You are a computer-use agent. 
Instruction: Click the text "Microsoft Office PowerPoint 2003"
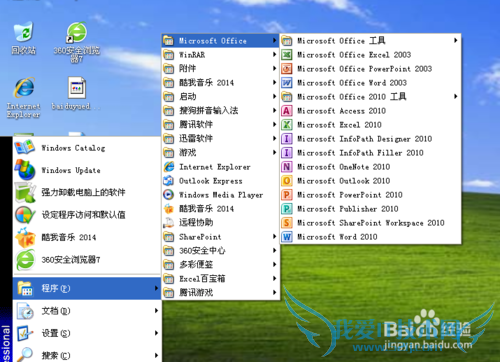365,69
